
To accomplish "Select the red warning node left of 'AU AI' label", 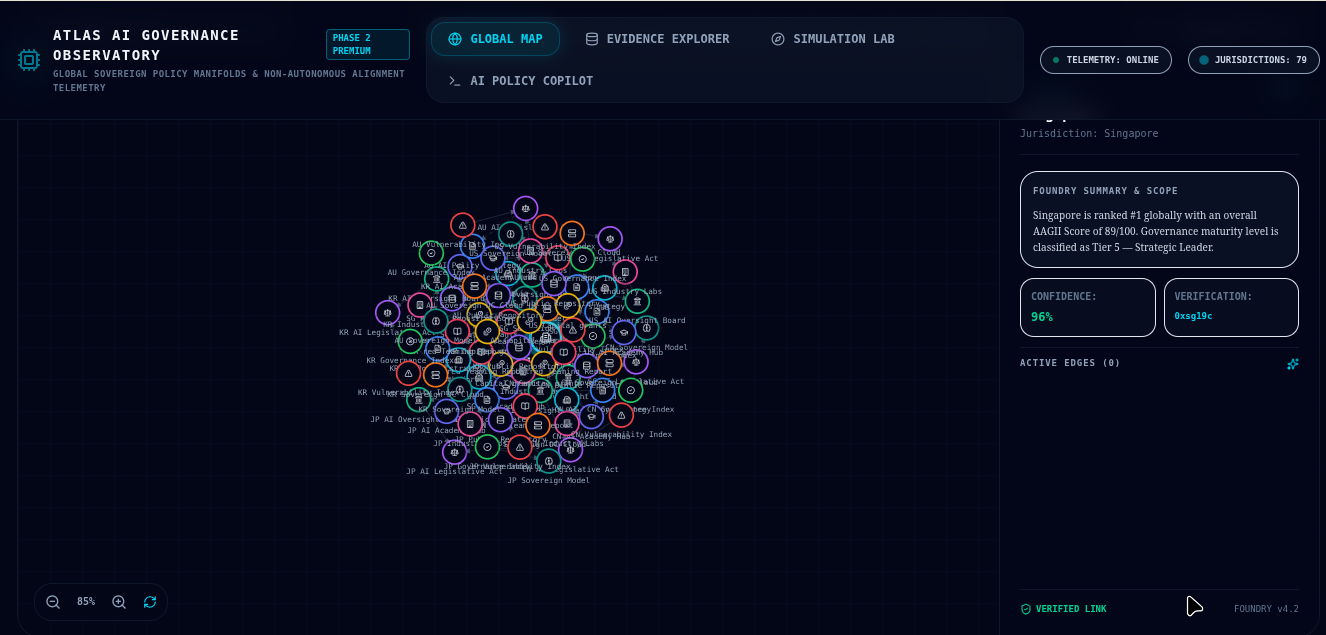I will (462, 226).
